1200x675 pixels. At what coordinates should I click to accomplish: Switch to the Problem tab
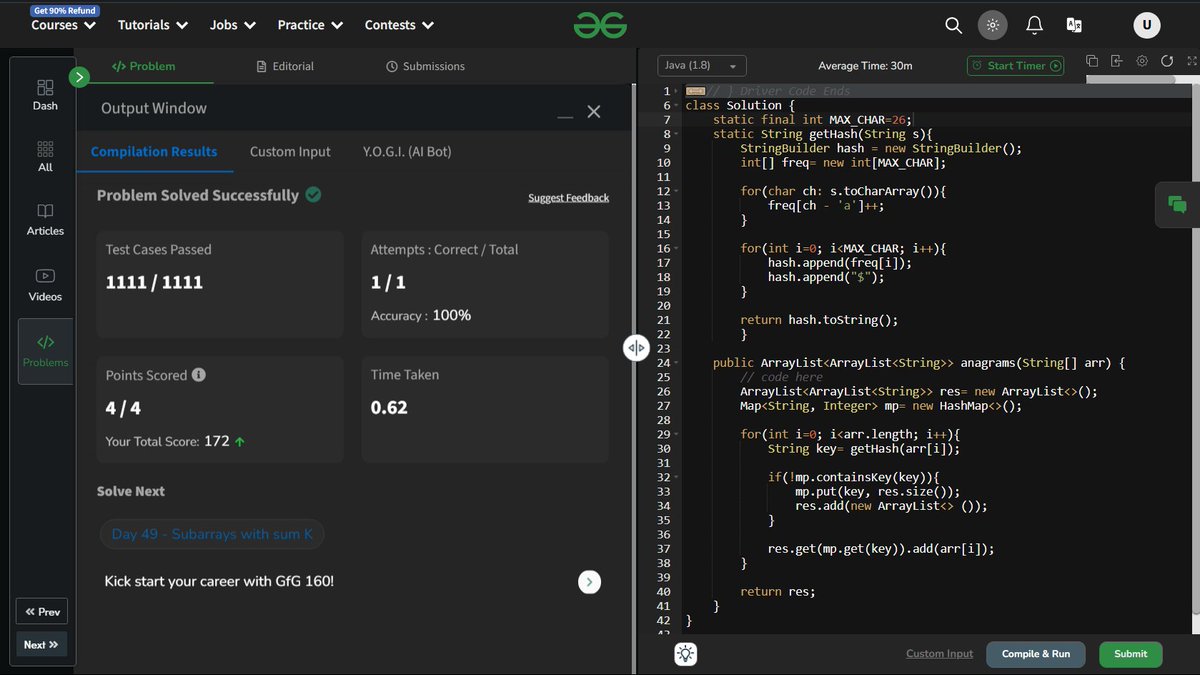pos(143,66)
